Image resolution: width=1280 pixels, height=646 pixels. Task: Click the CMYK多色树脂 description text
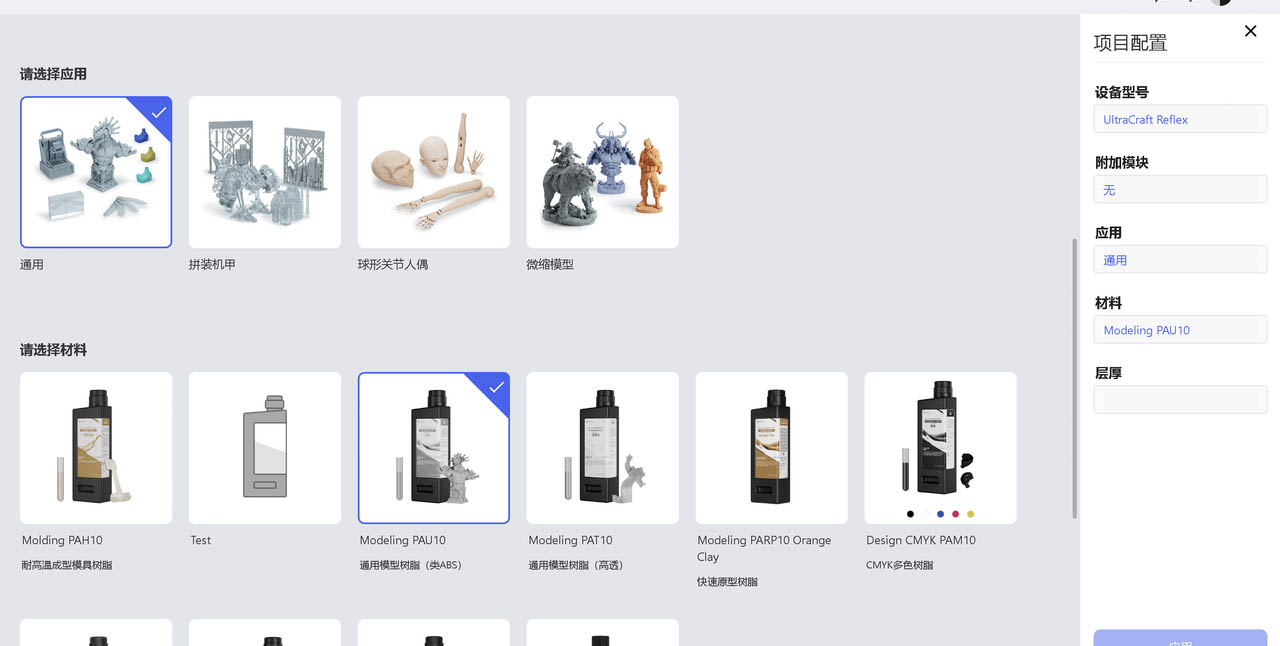point(900,565)
